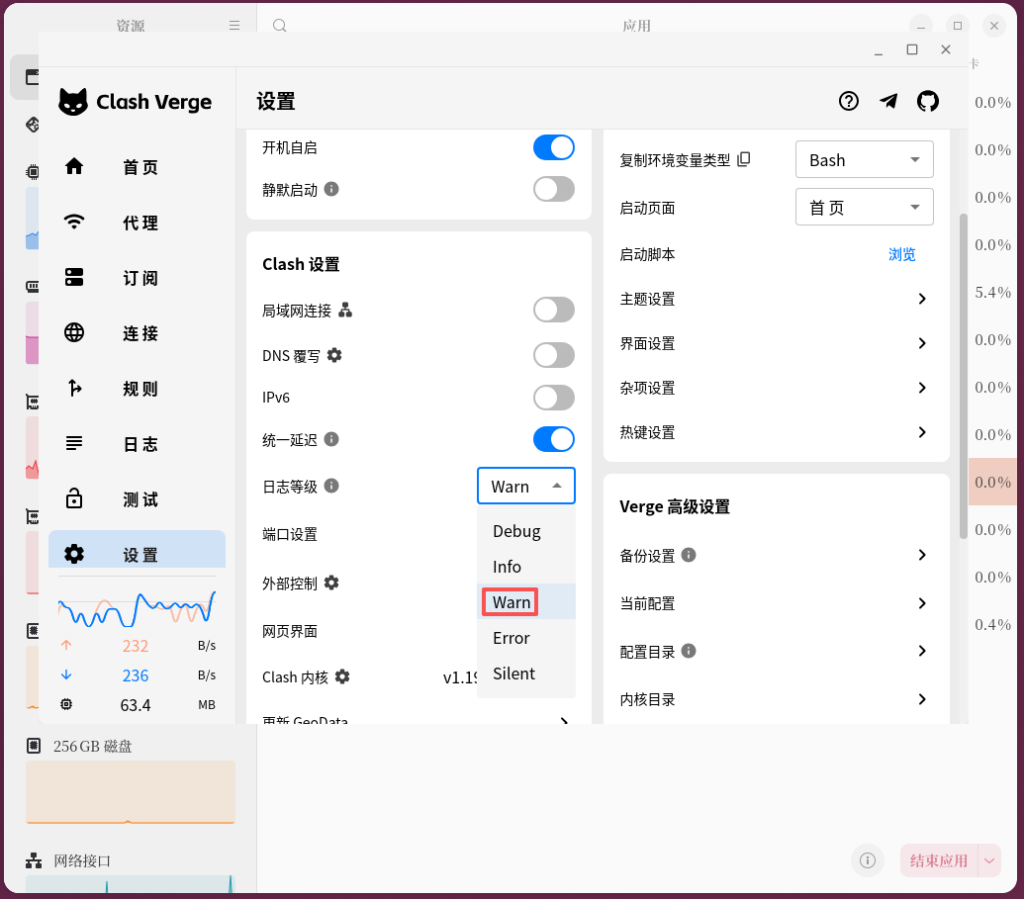Click 端口设置 row label

[290, 534]
